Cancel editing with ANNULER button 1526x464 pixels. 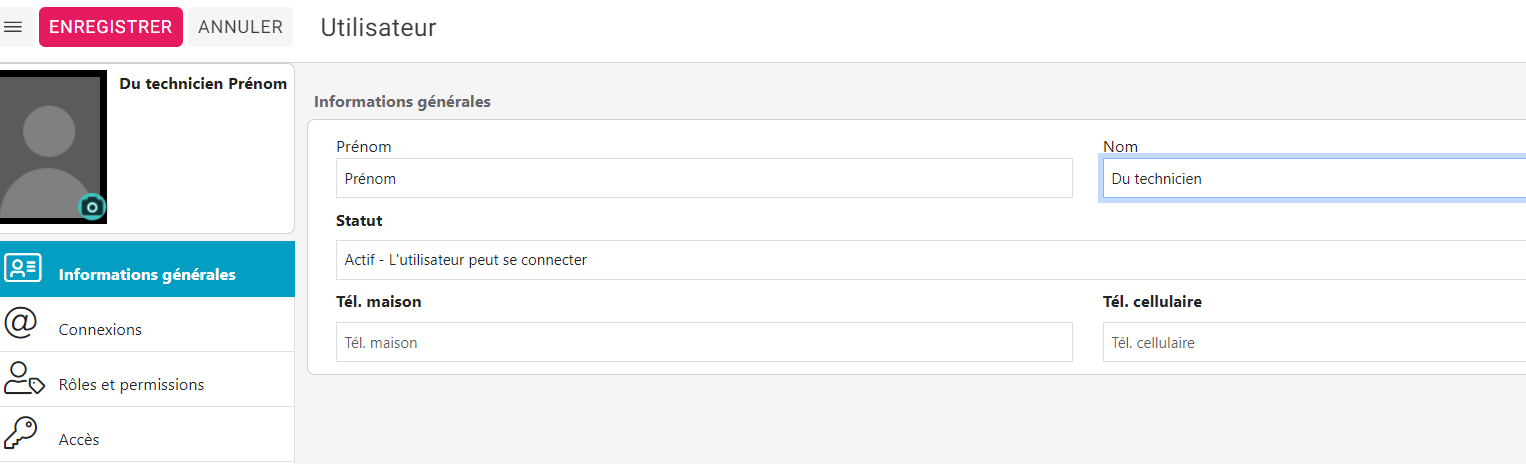[240, 27]
